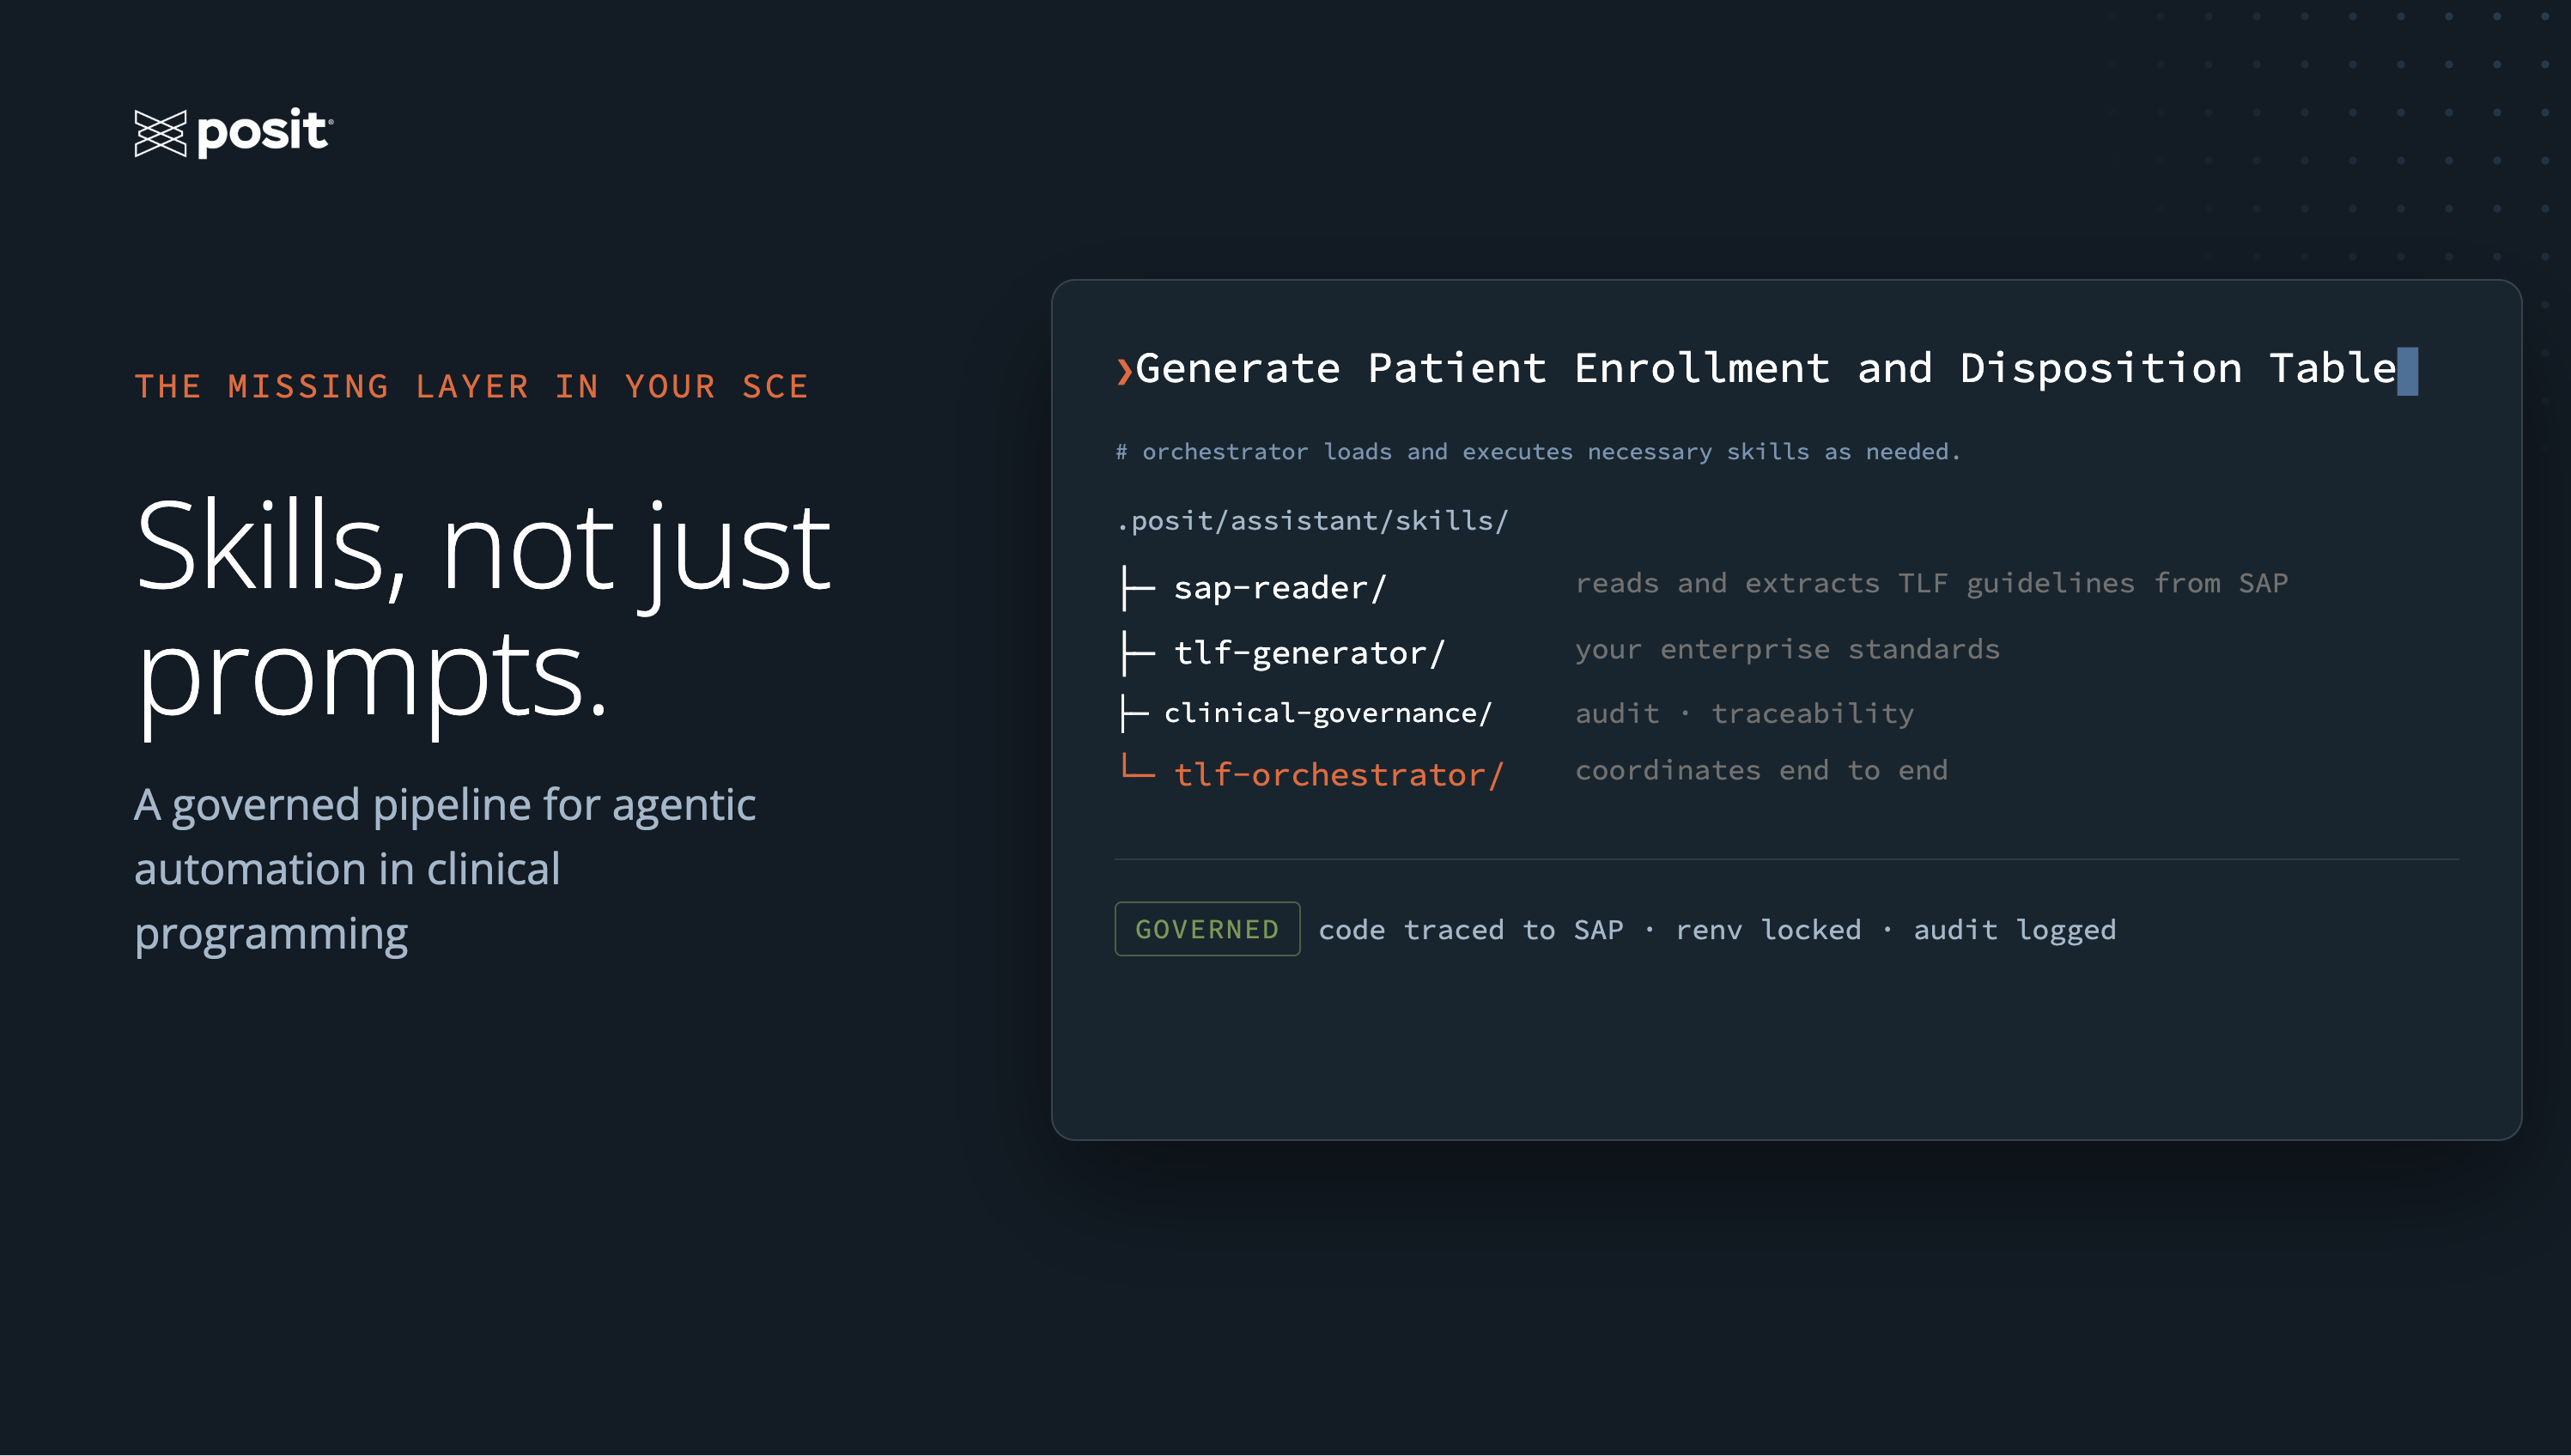
Task: Click the tree branch next to sap-reader/
Action: coord(1137,588)
